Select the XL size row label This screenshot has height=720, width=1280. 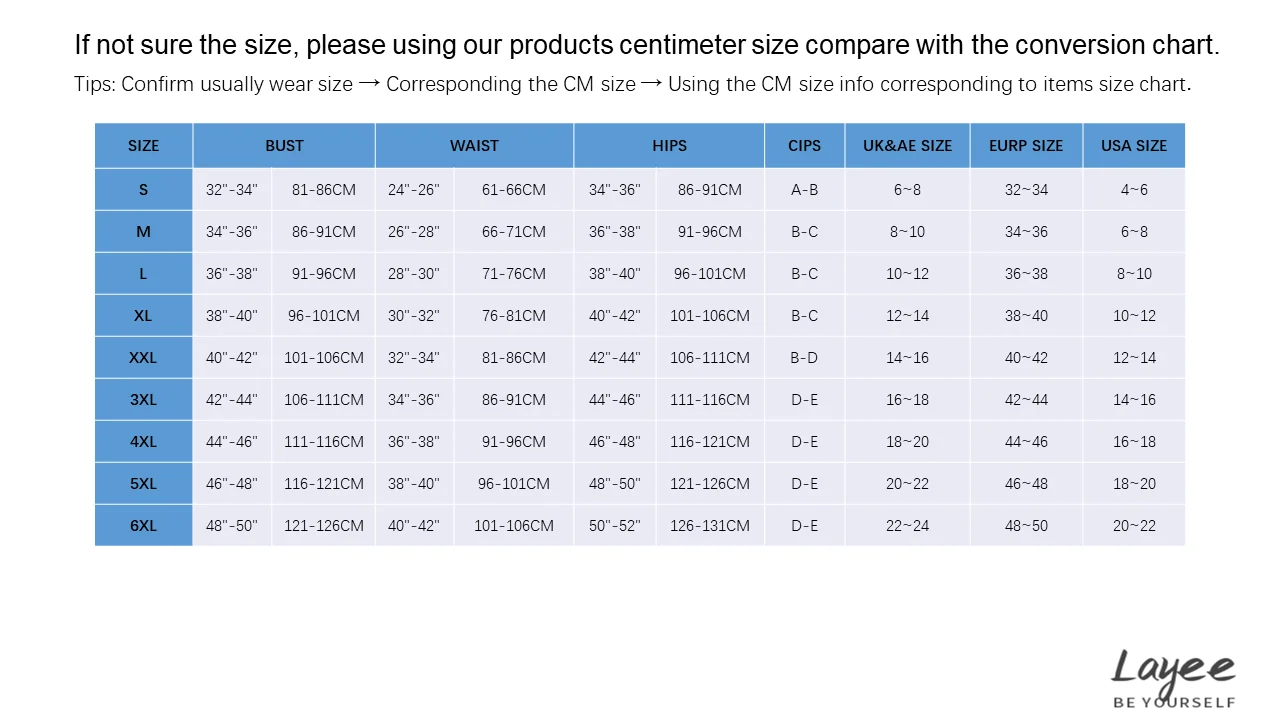[x=144, y=315]
